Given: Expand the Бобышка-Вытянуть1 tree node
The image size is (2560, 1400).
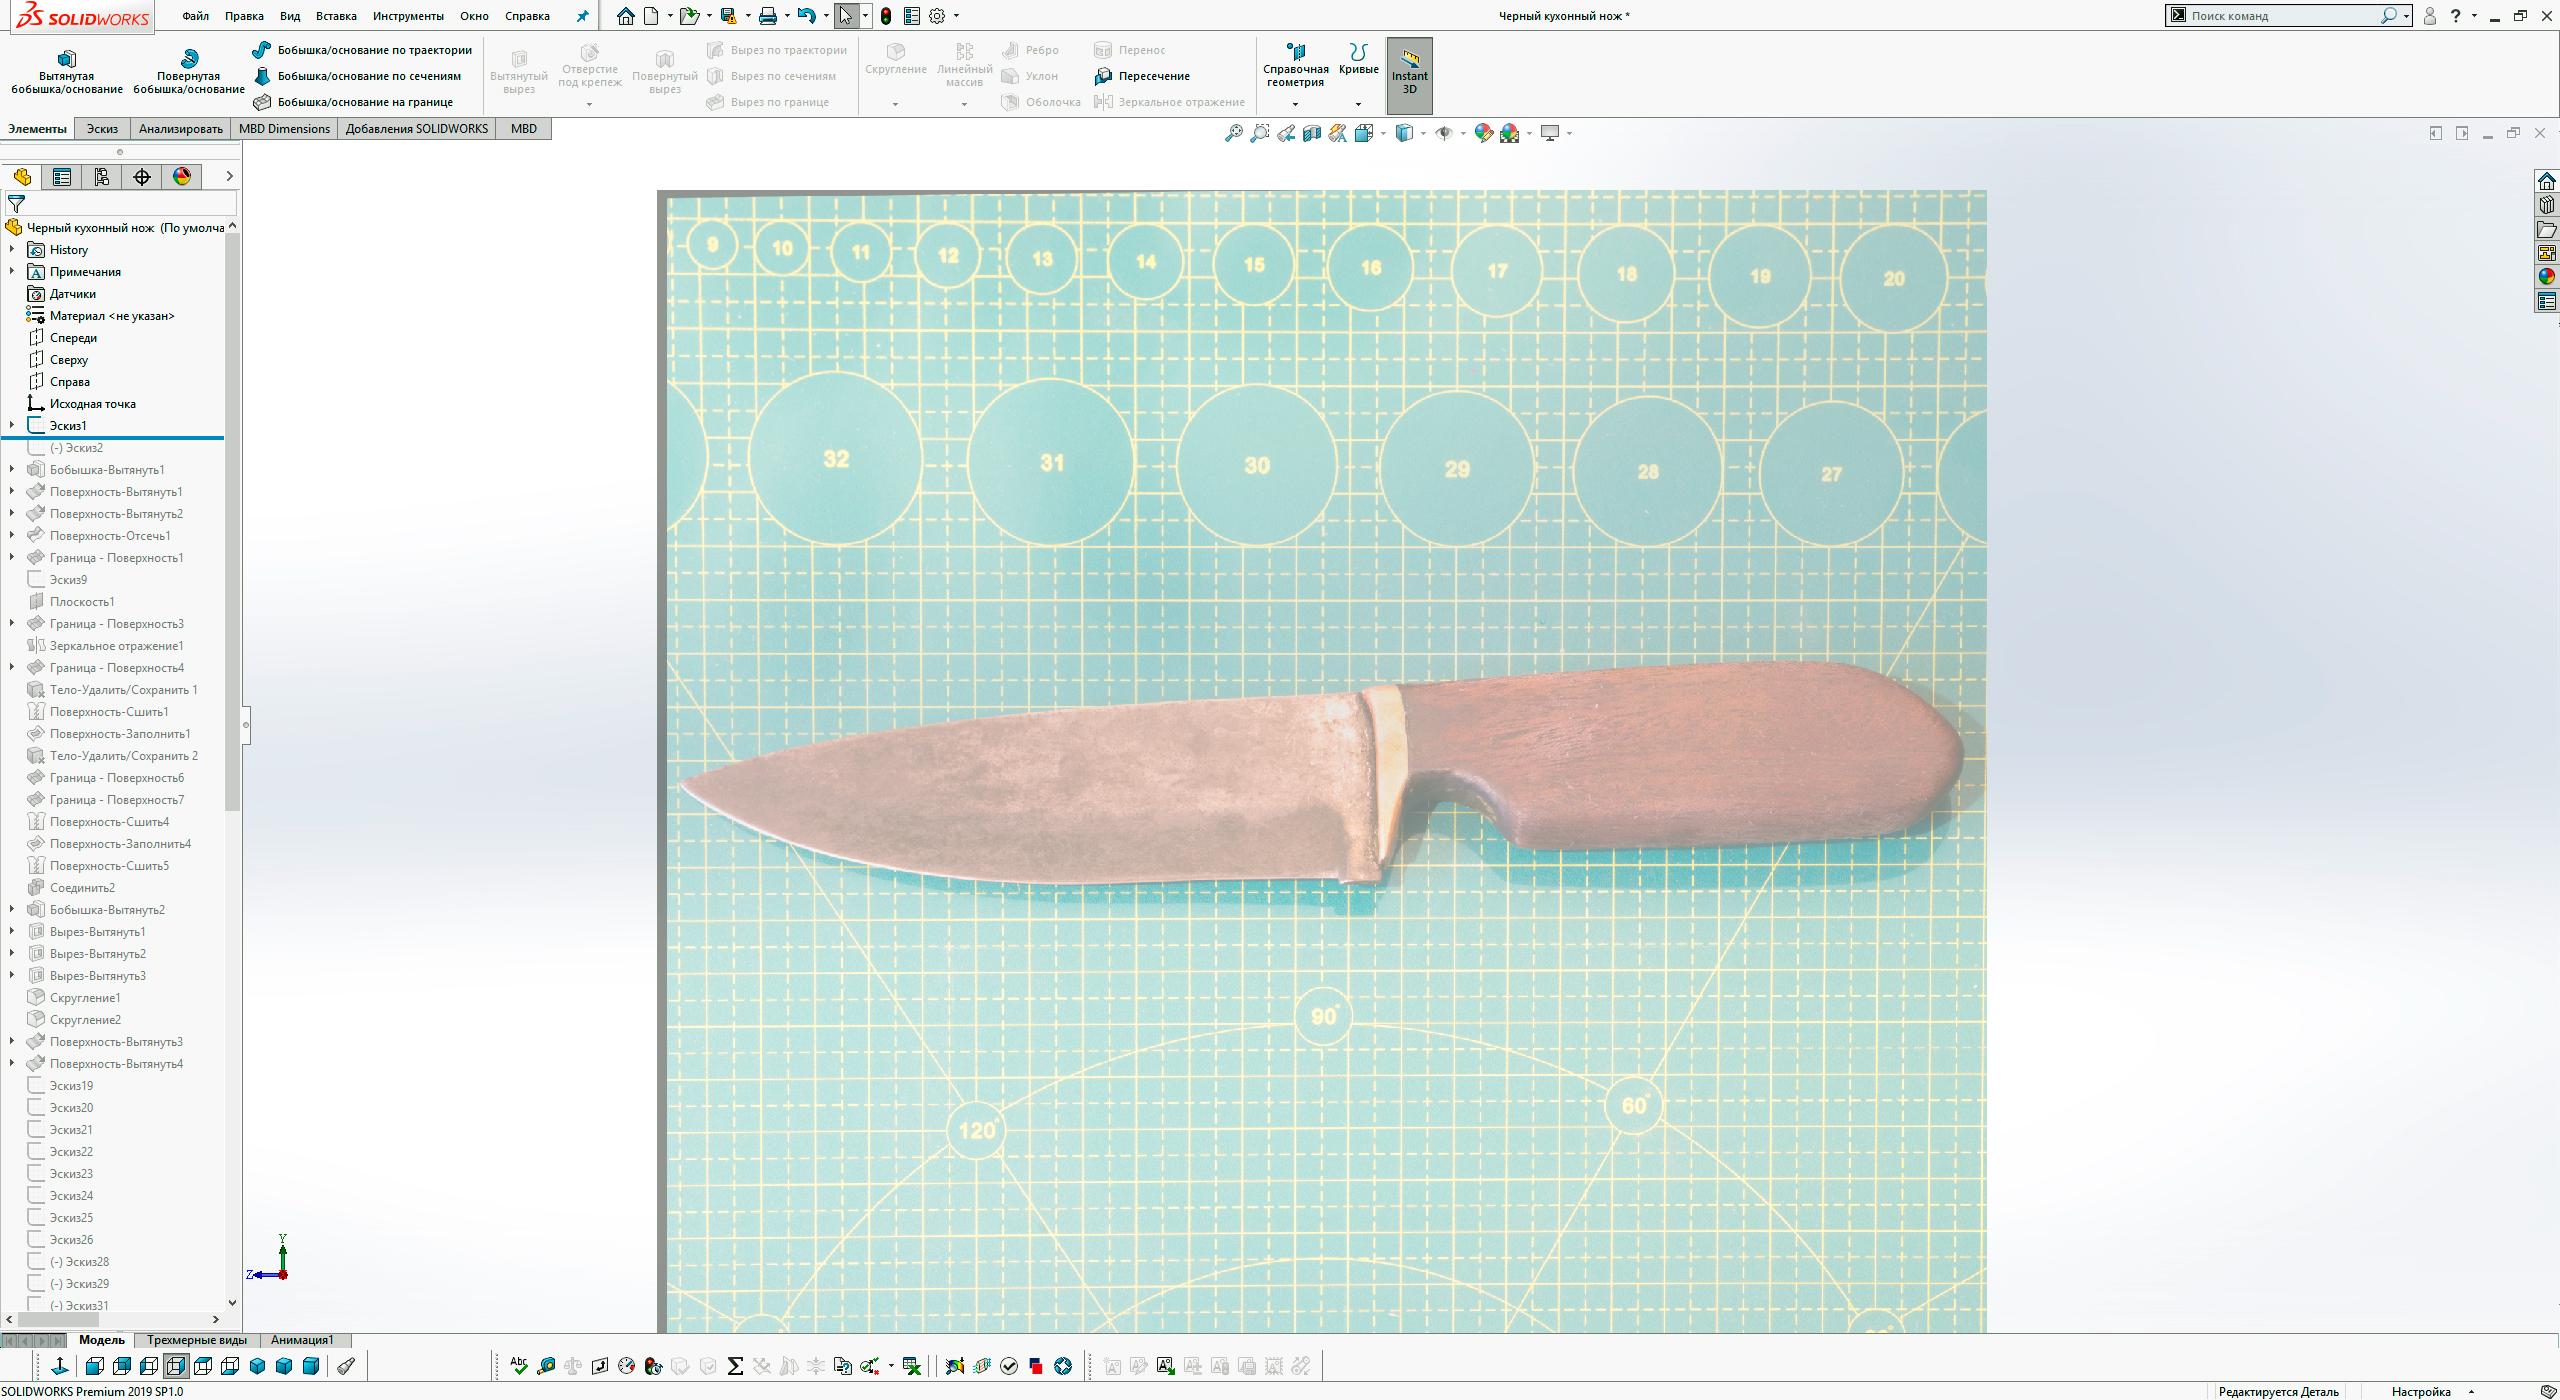Looking at the screenshot, I should coord(11,469).
